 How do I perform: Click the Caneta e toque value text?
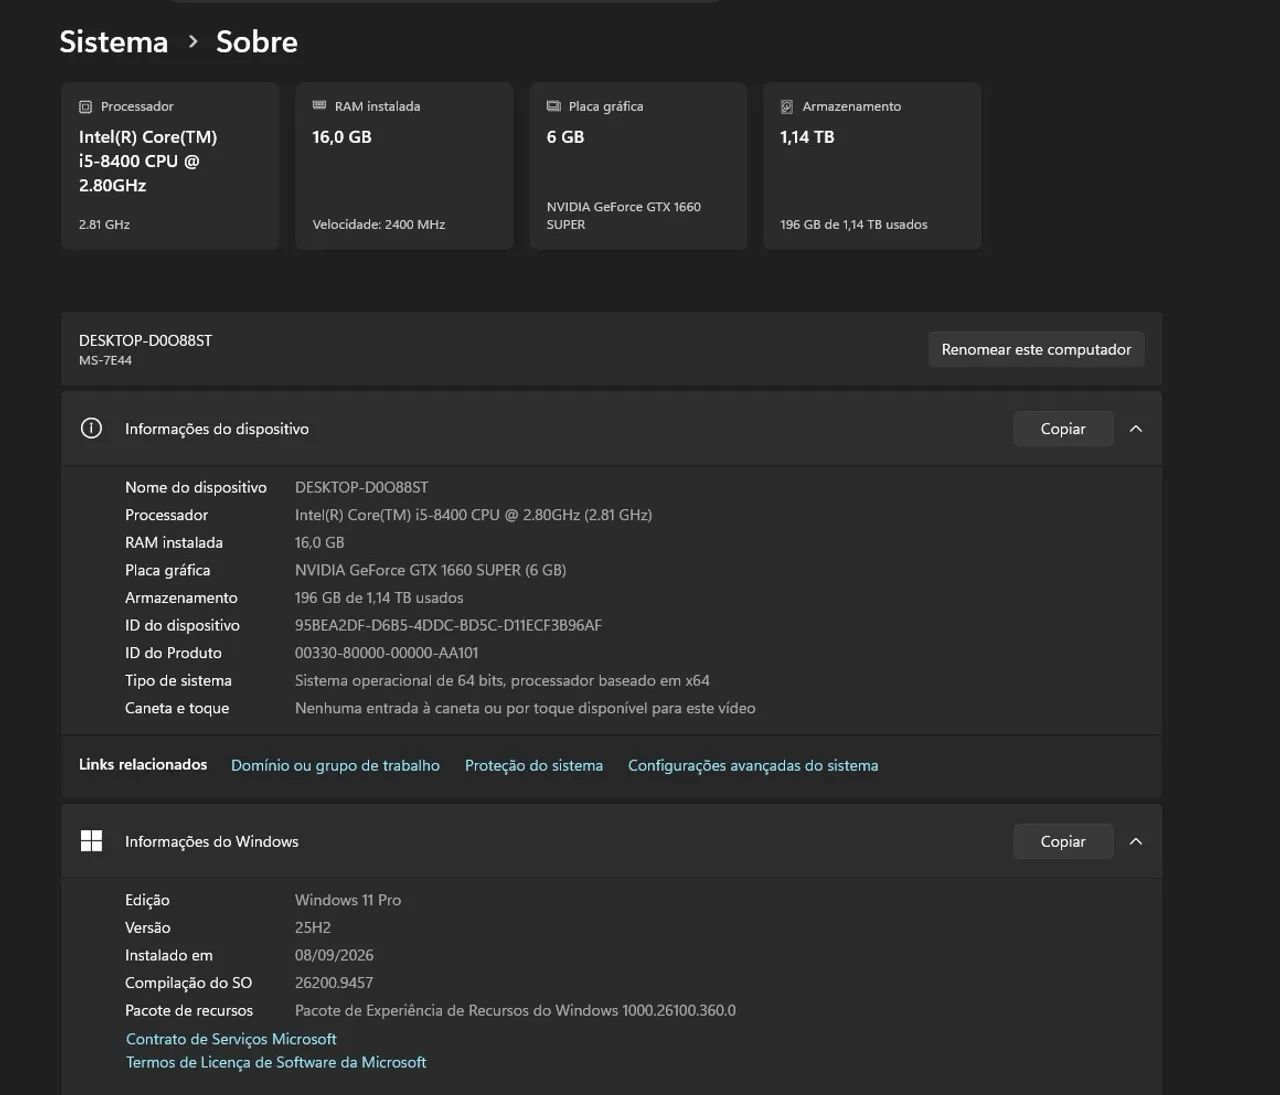click(x=525, y=708)
